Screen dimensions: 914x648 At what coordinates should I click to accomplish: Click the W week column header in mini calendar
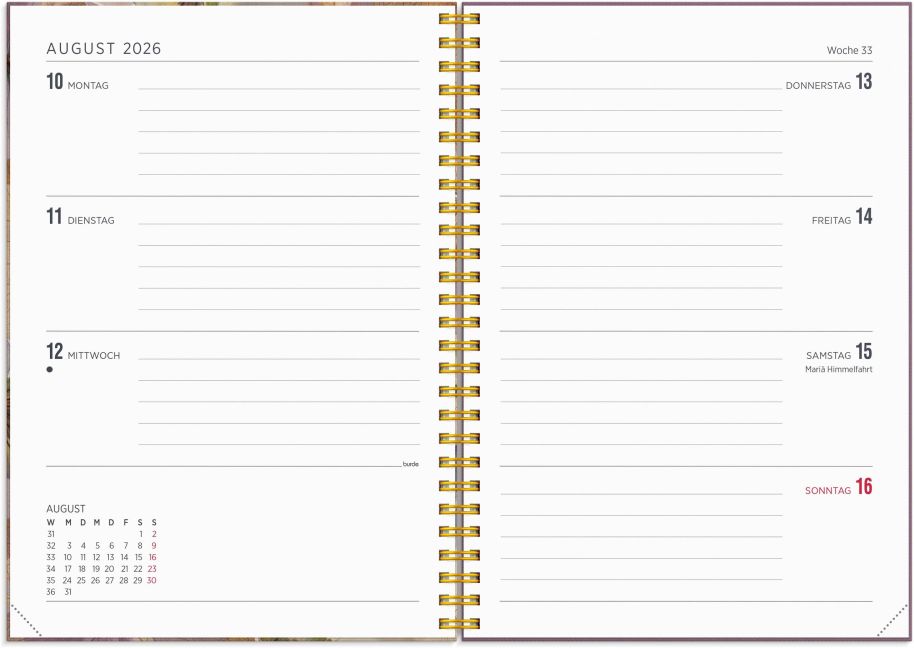coord(51,523)
